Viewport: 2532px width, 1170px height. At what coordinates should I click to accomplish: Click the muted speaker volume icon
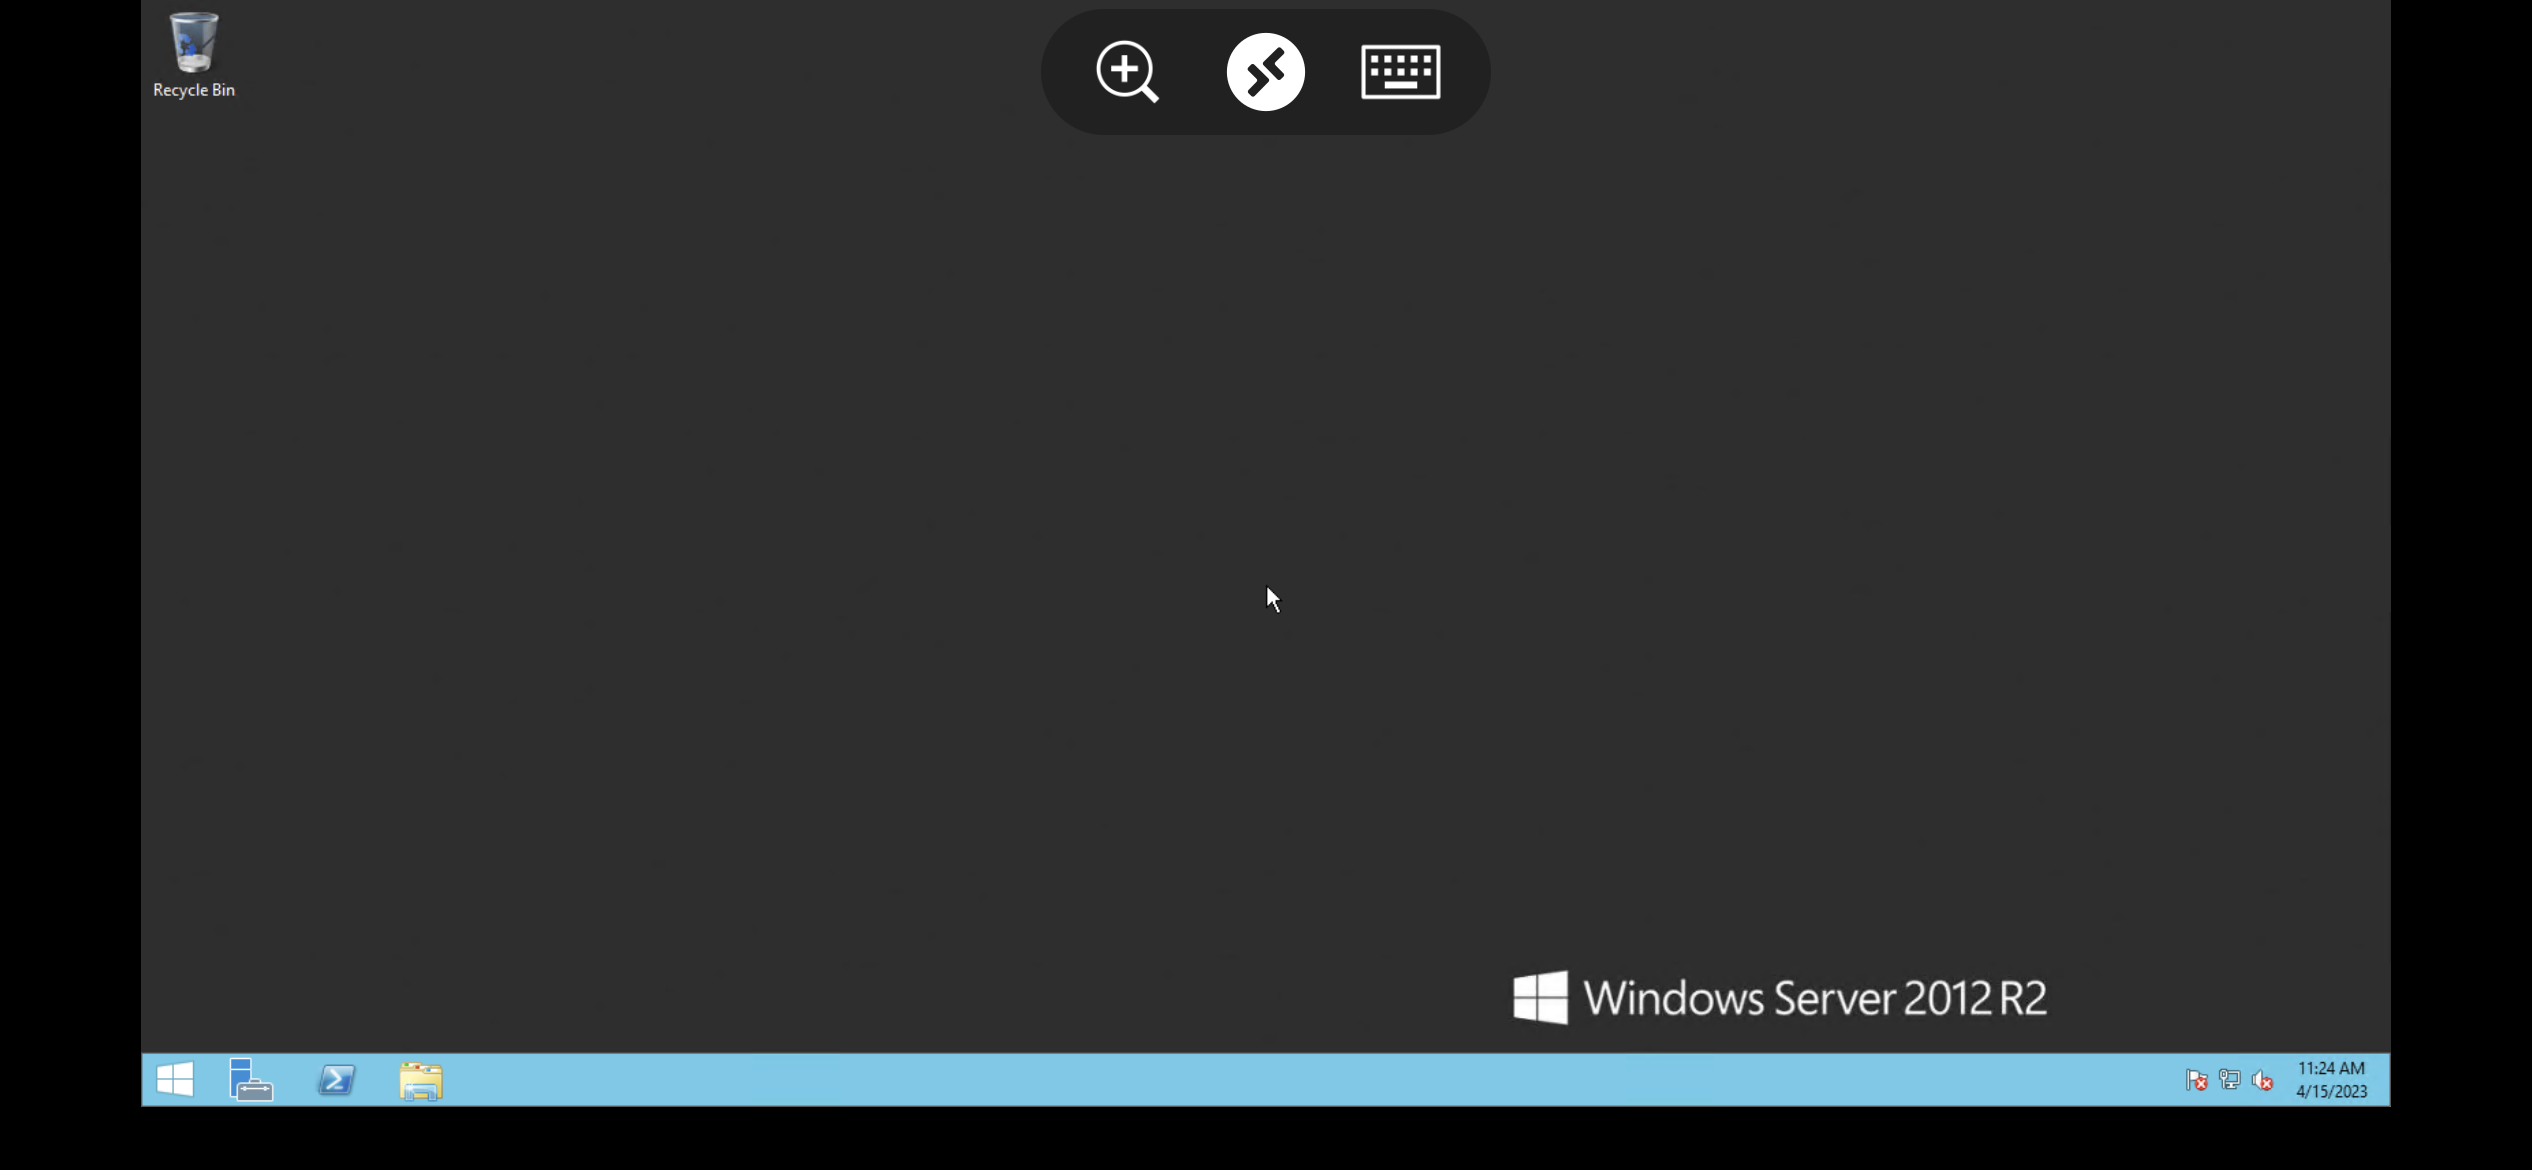(x=2262, y=1080)
